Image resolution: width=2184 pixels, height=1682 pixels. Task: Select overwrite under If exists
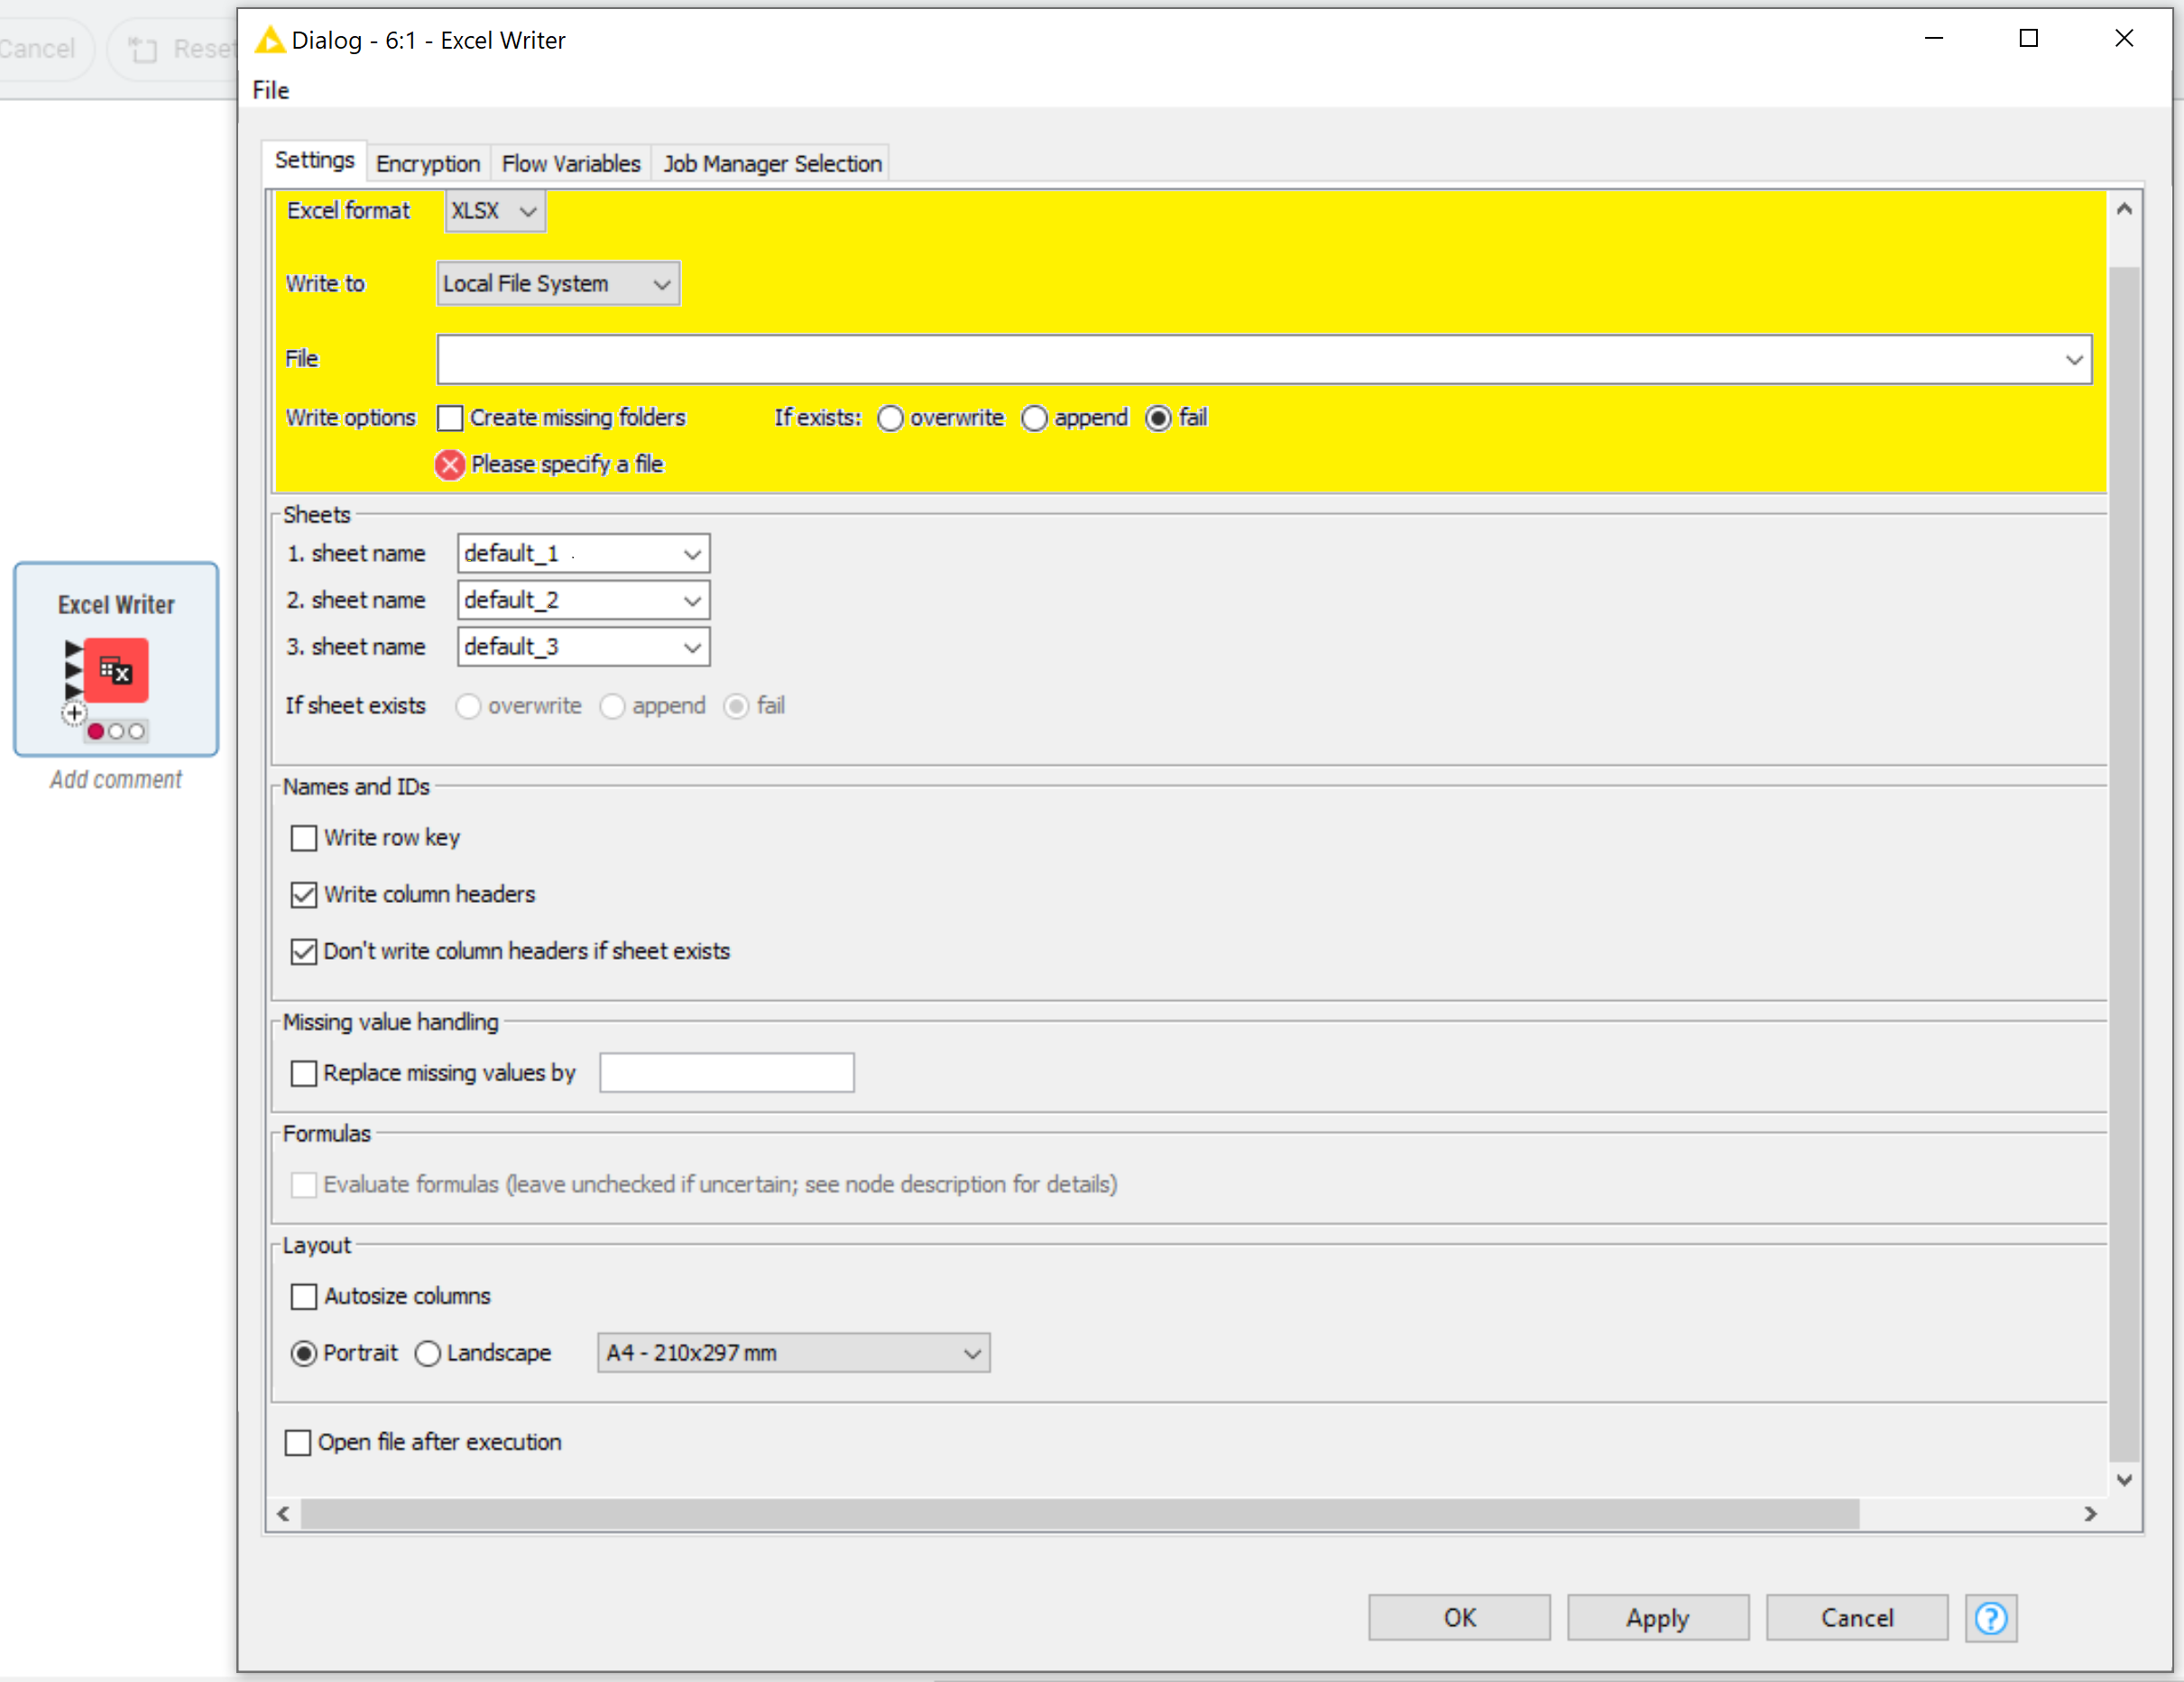890,418
